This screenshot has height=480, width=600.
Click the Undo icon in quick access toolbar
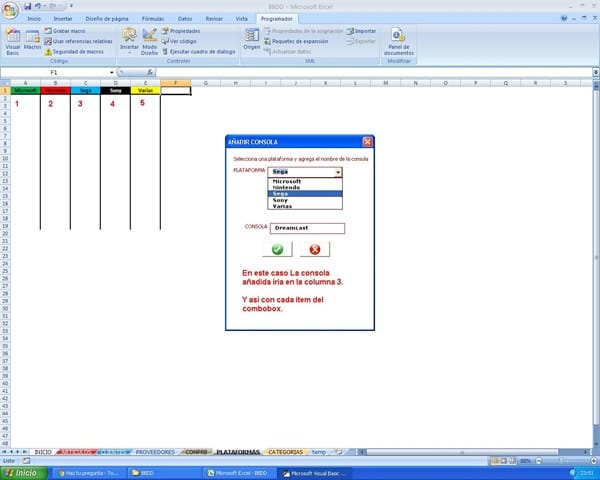[x=38, y=6]
